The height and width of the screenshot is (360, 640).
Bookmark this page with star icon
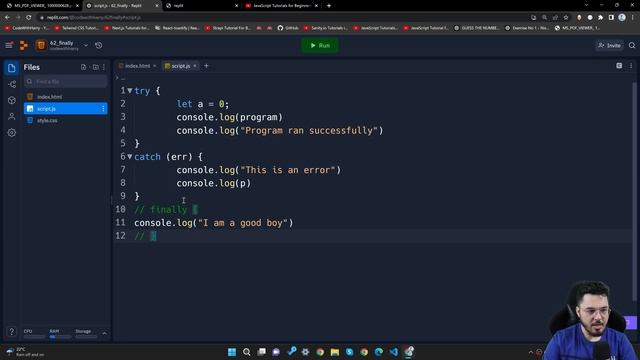pos(566,18)
